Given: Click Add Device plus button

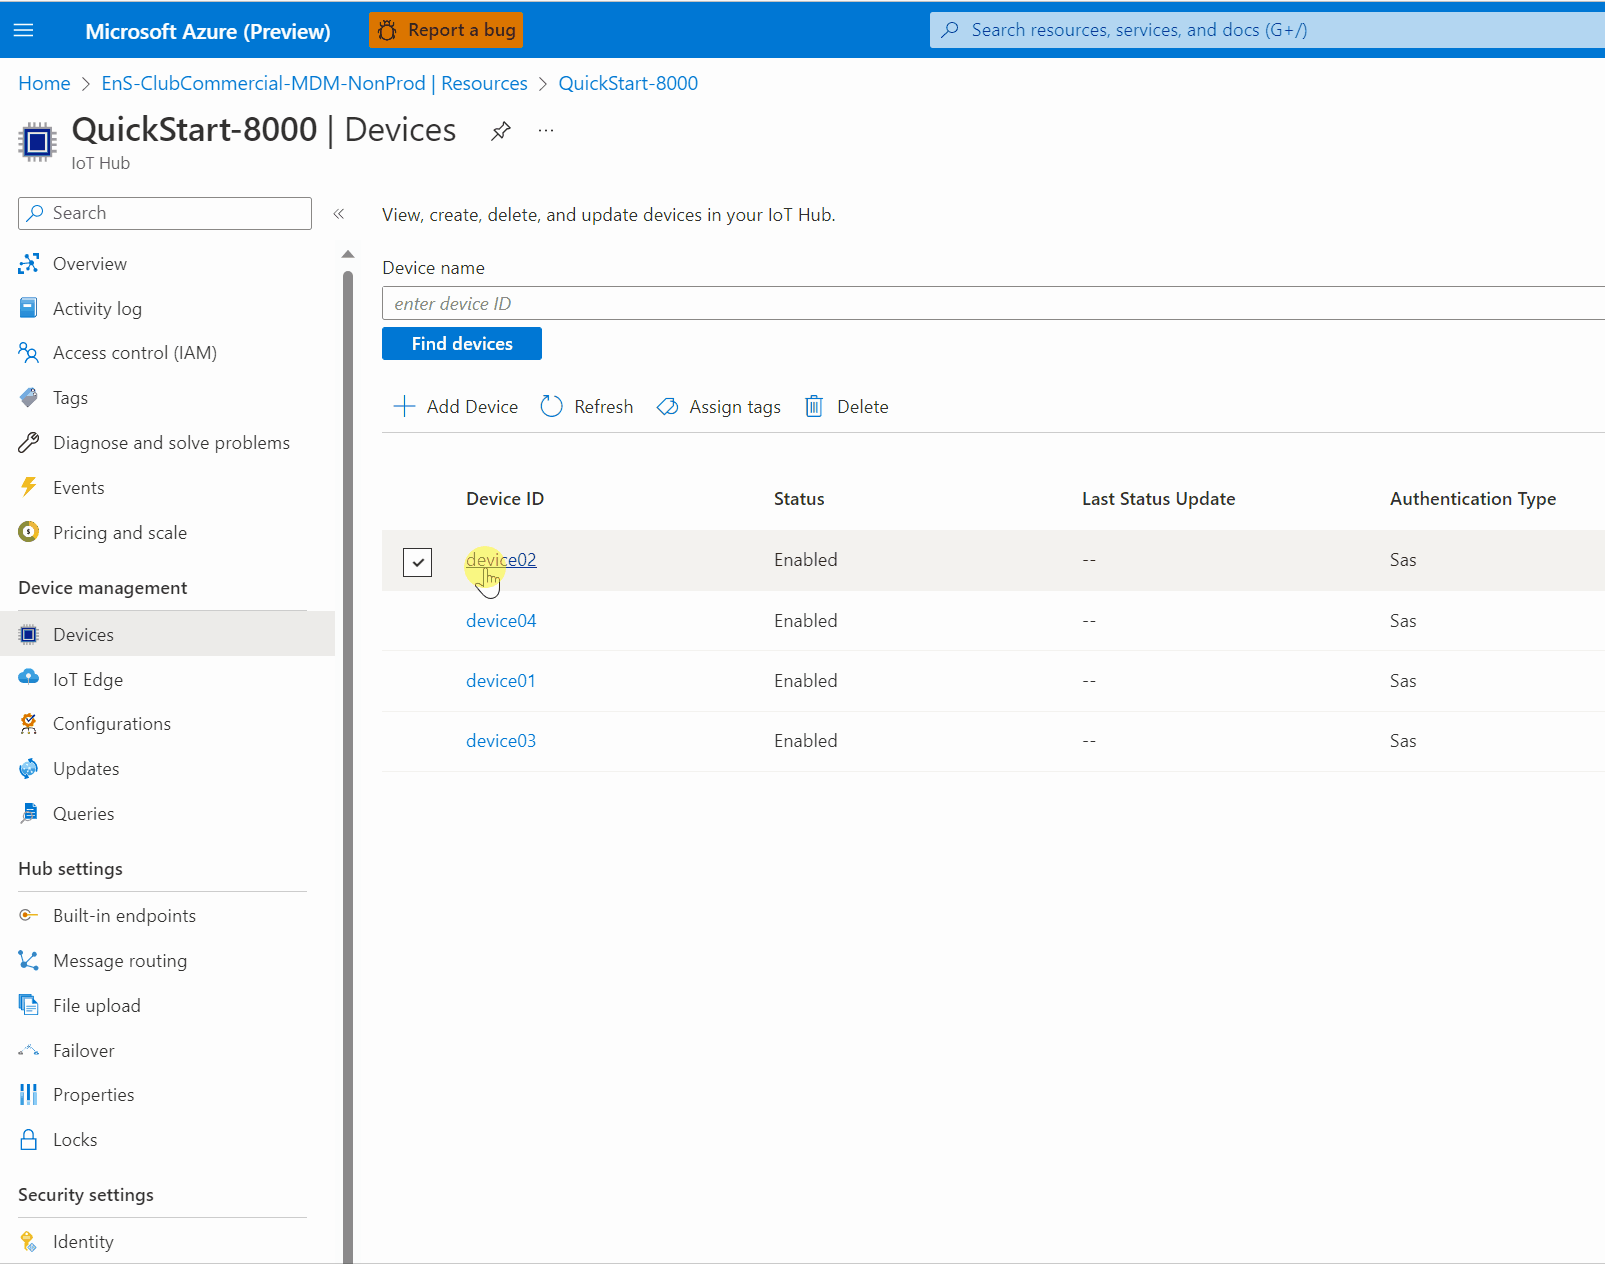Looking at the screenshot, I should [x=456, y=406].
